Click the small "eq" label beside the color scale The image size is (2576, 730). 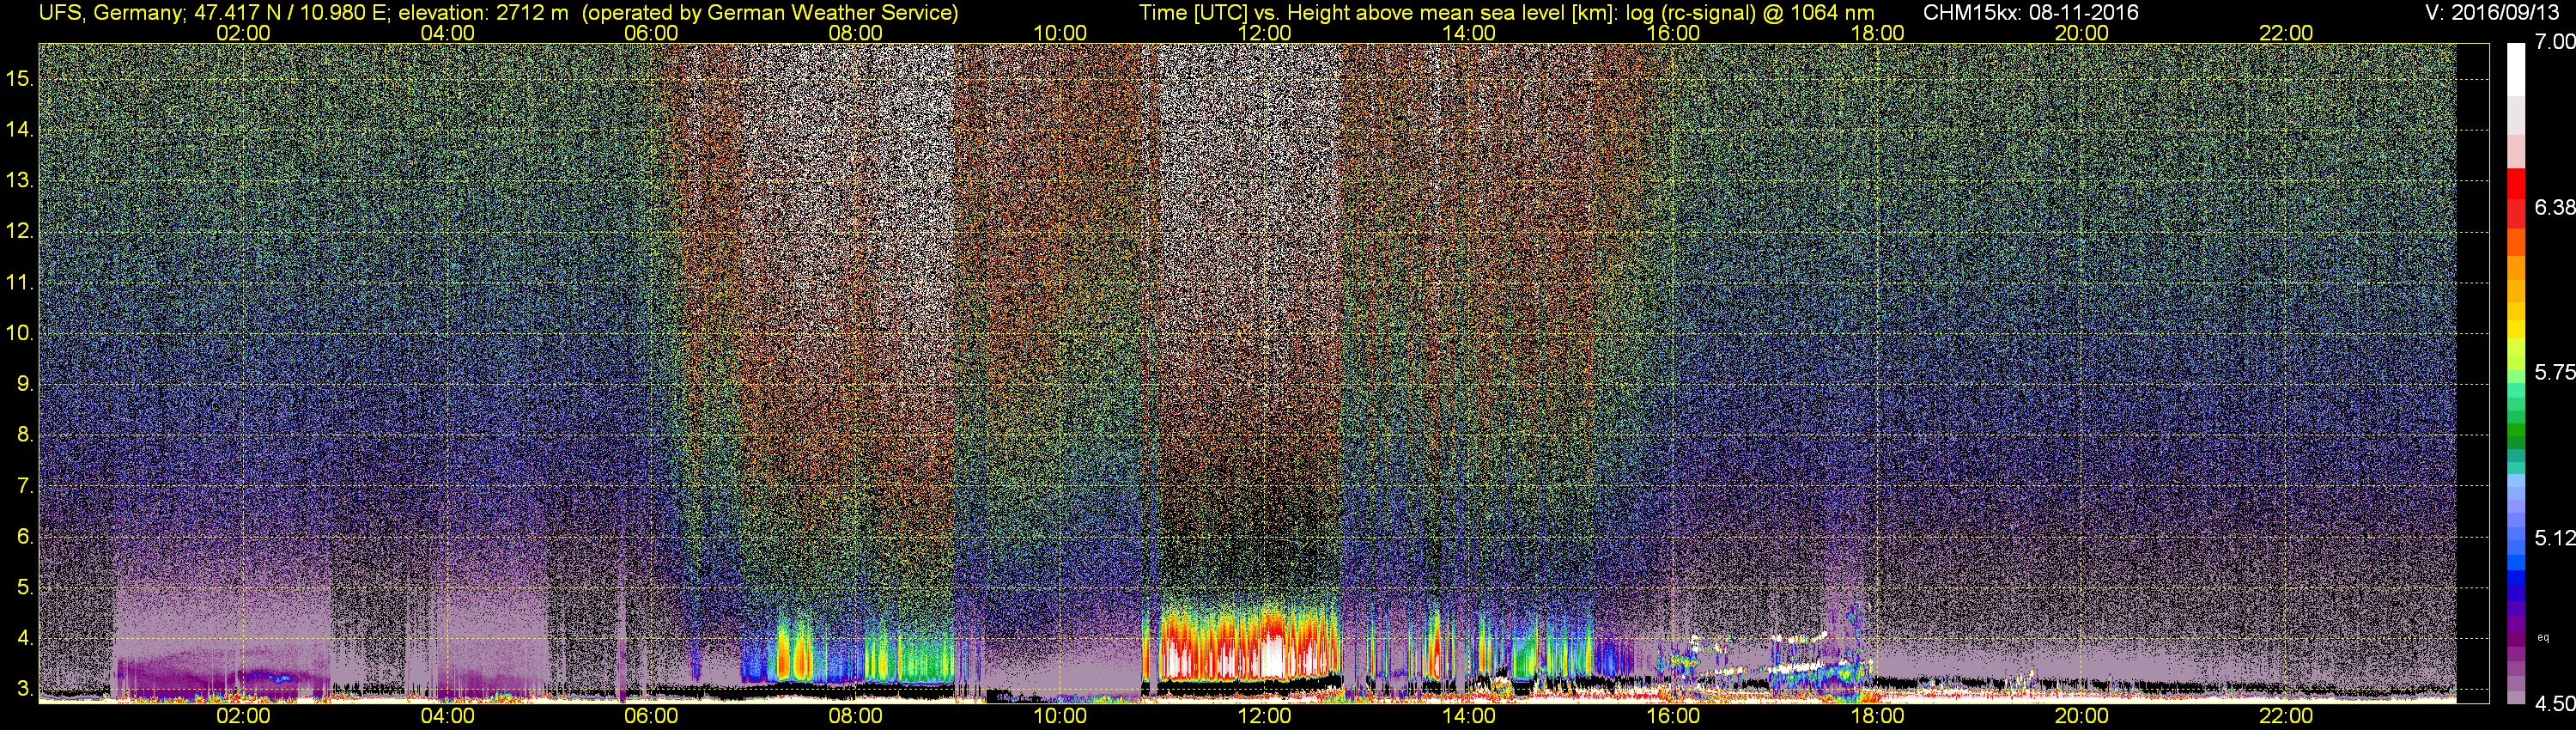pyautogui.click(x=2542, y=637)
